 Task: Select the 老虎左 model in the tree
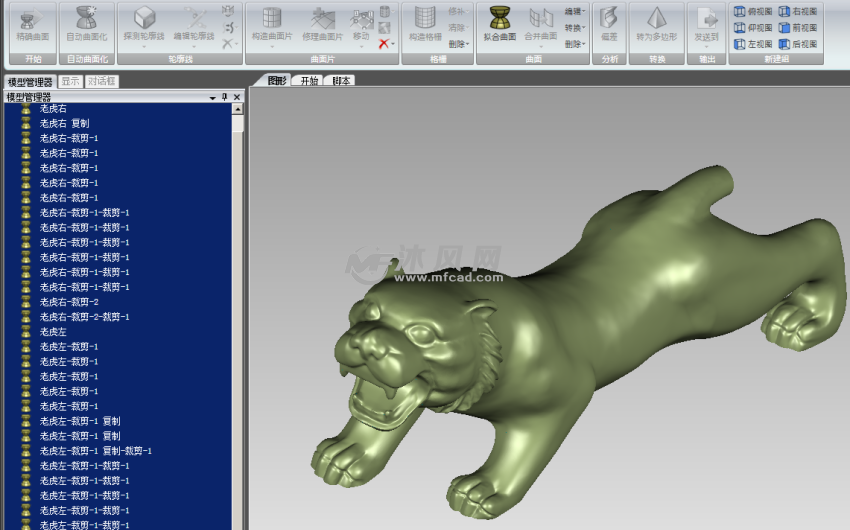coord(53,331)
